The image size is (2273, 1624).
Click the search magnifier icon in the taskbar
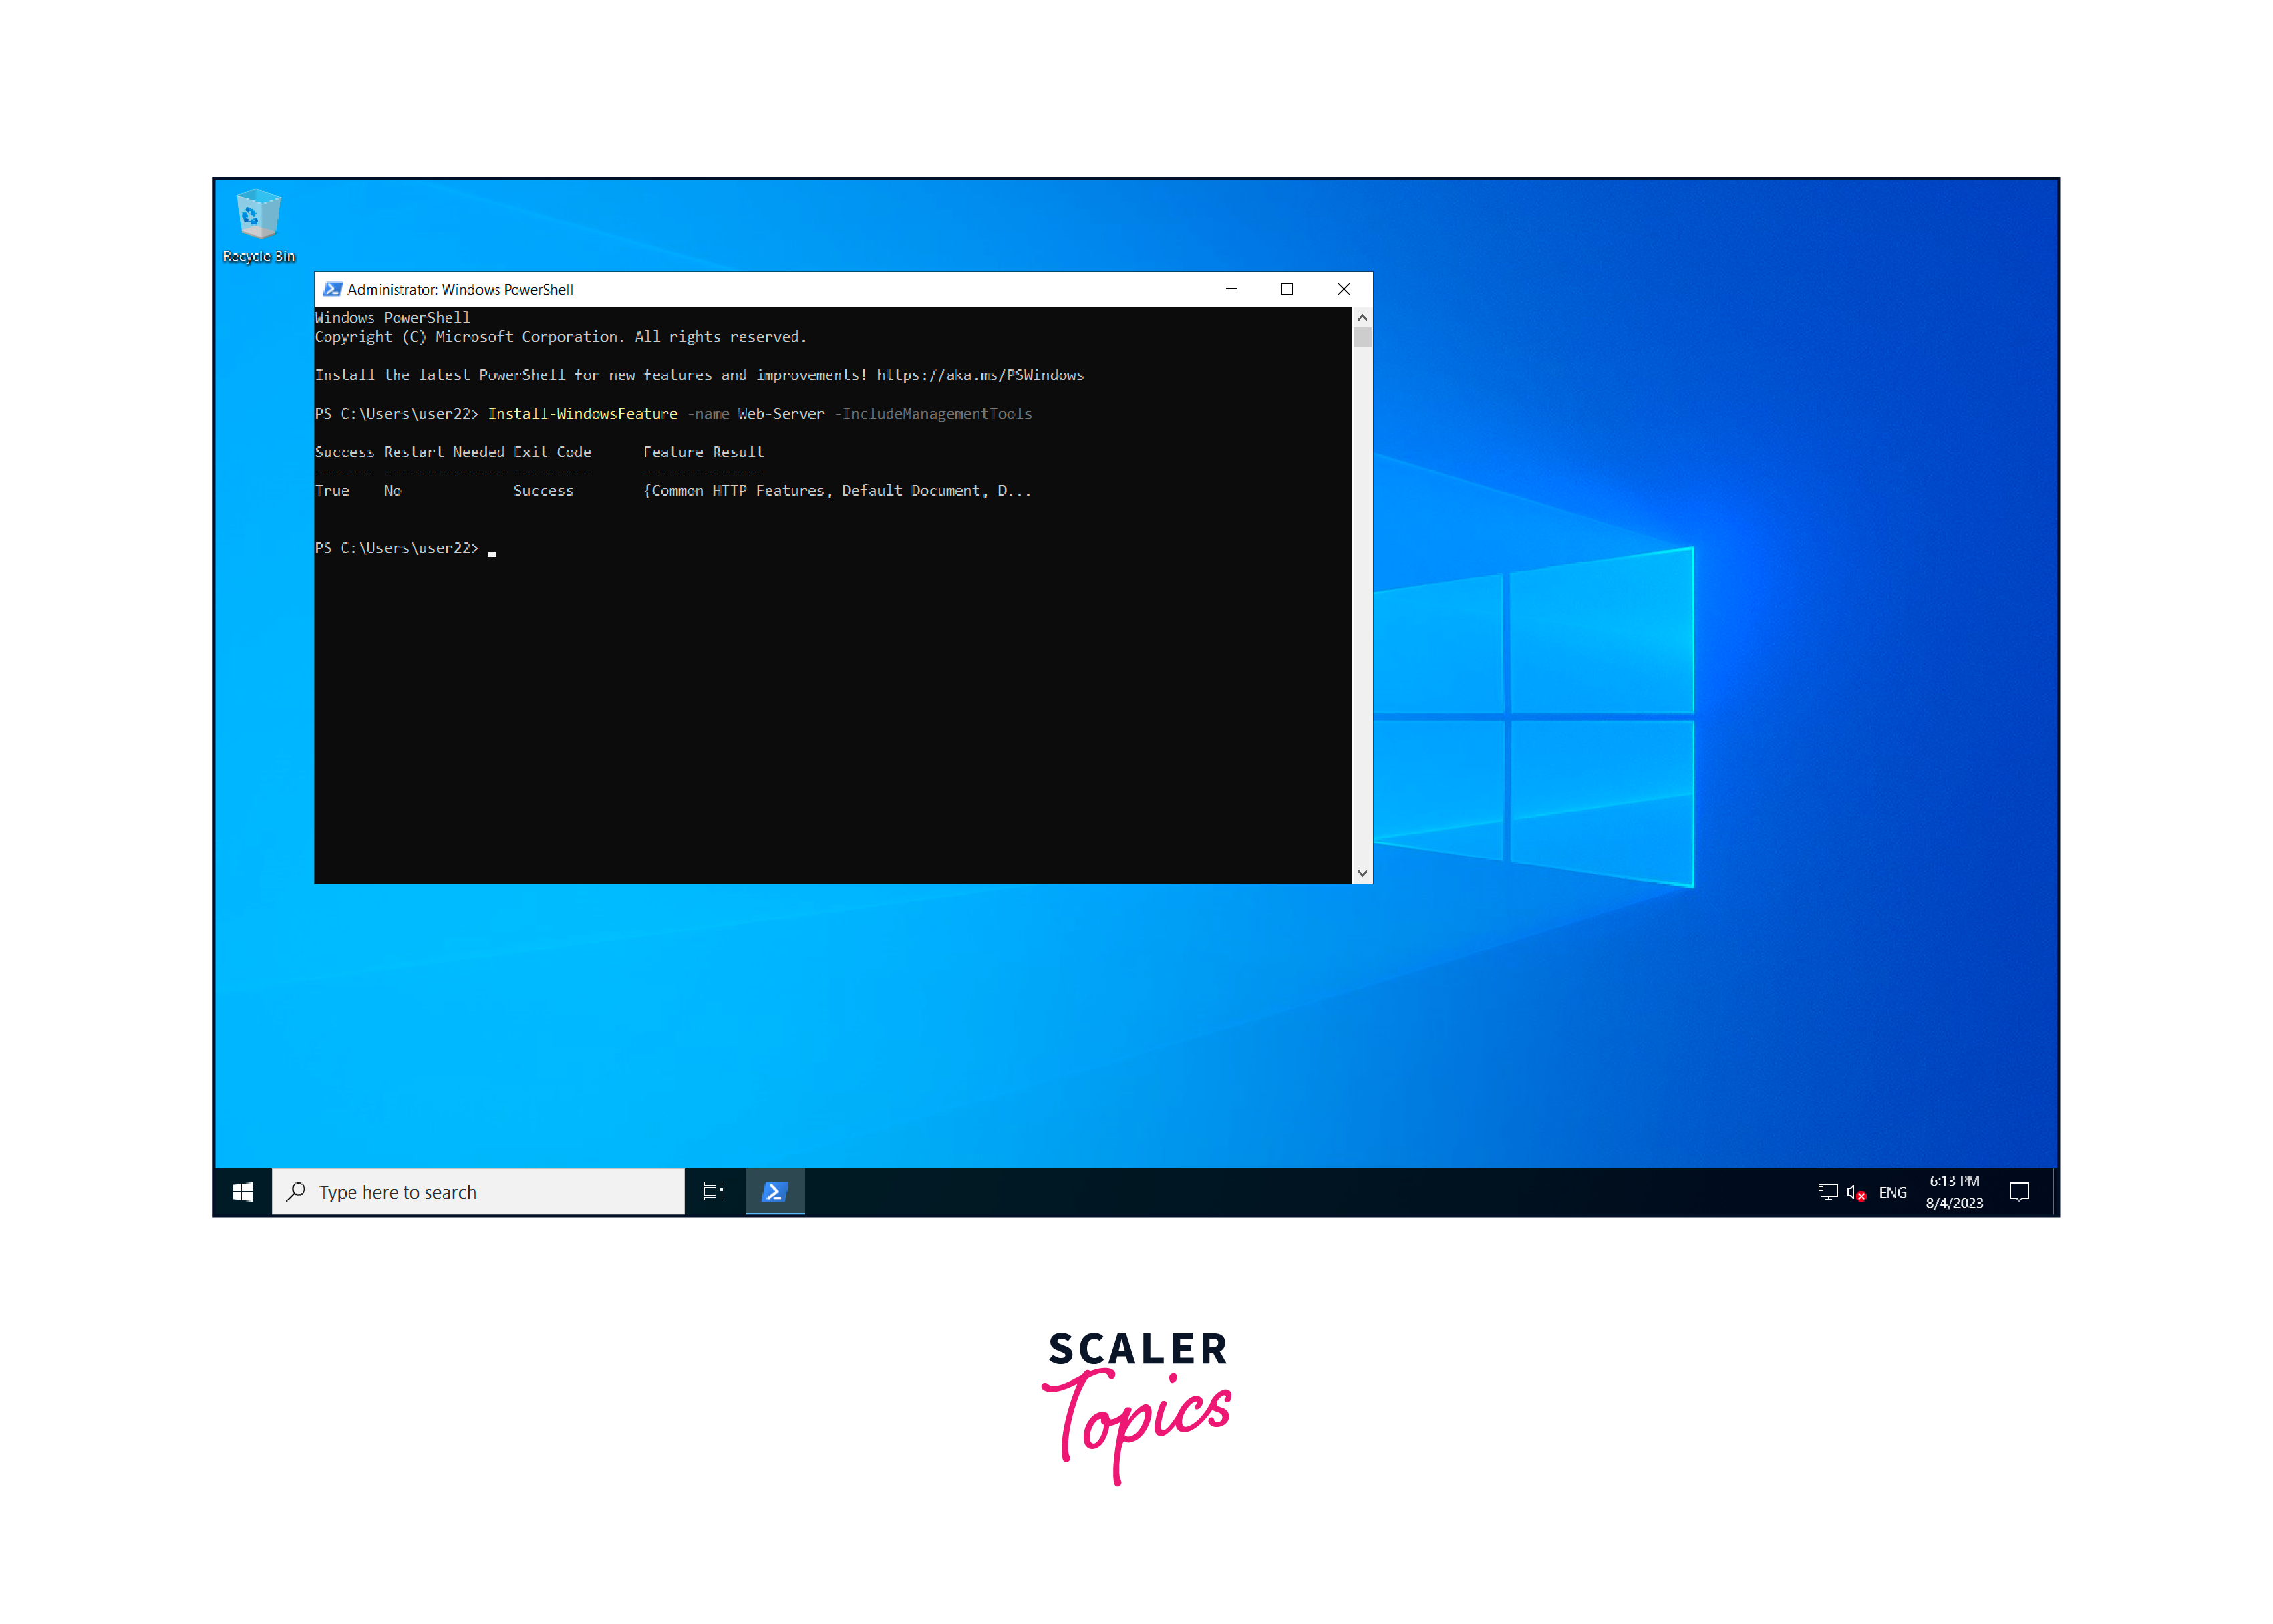coord(297,1191)
